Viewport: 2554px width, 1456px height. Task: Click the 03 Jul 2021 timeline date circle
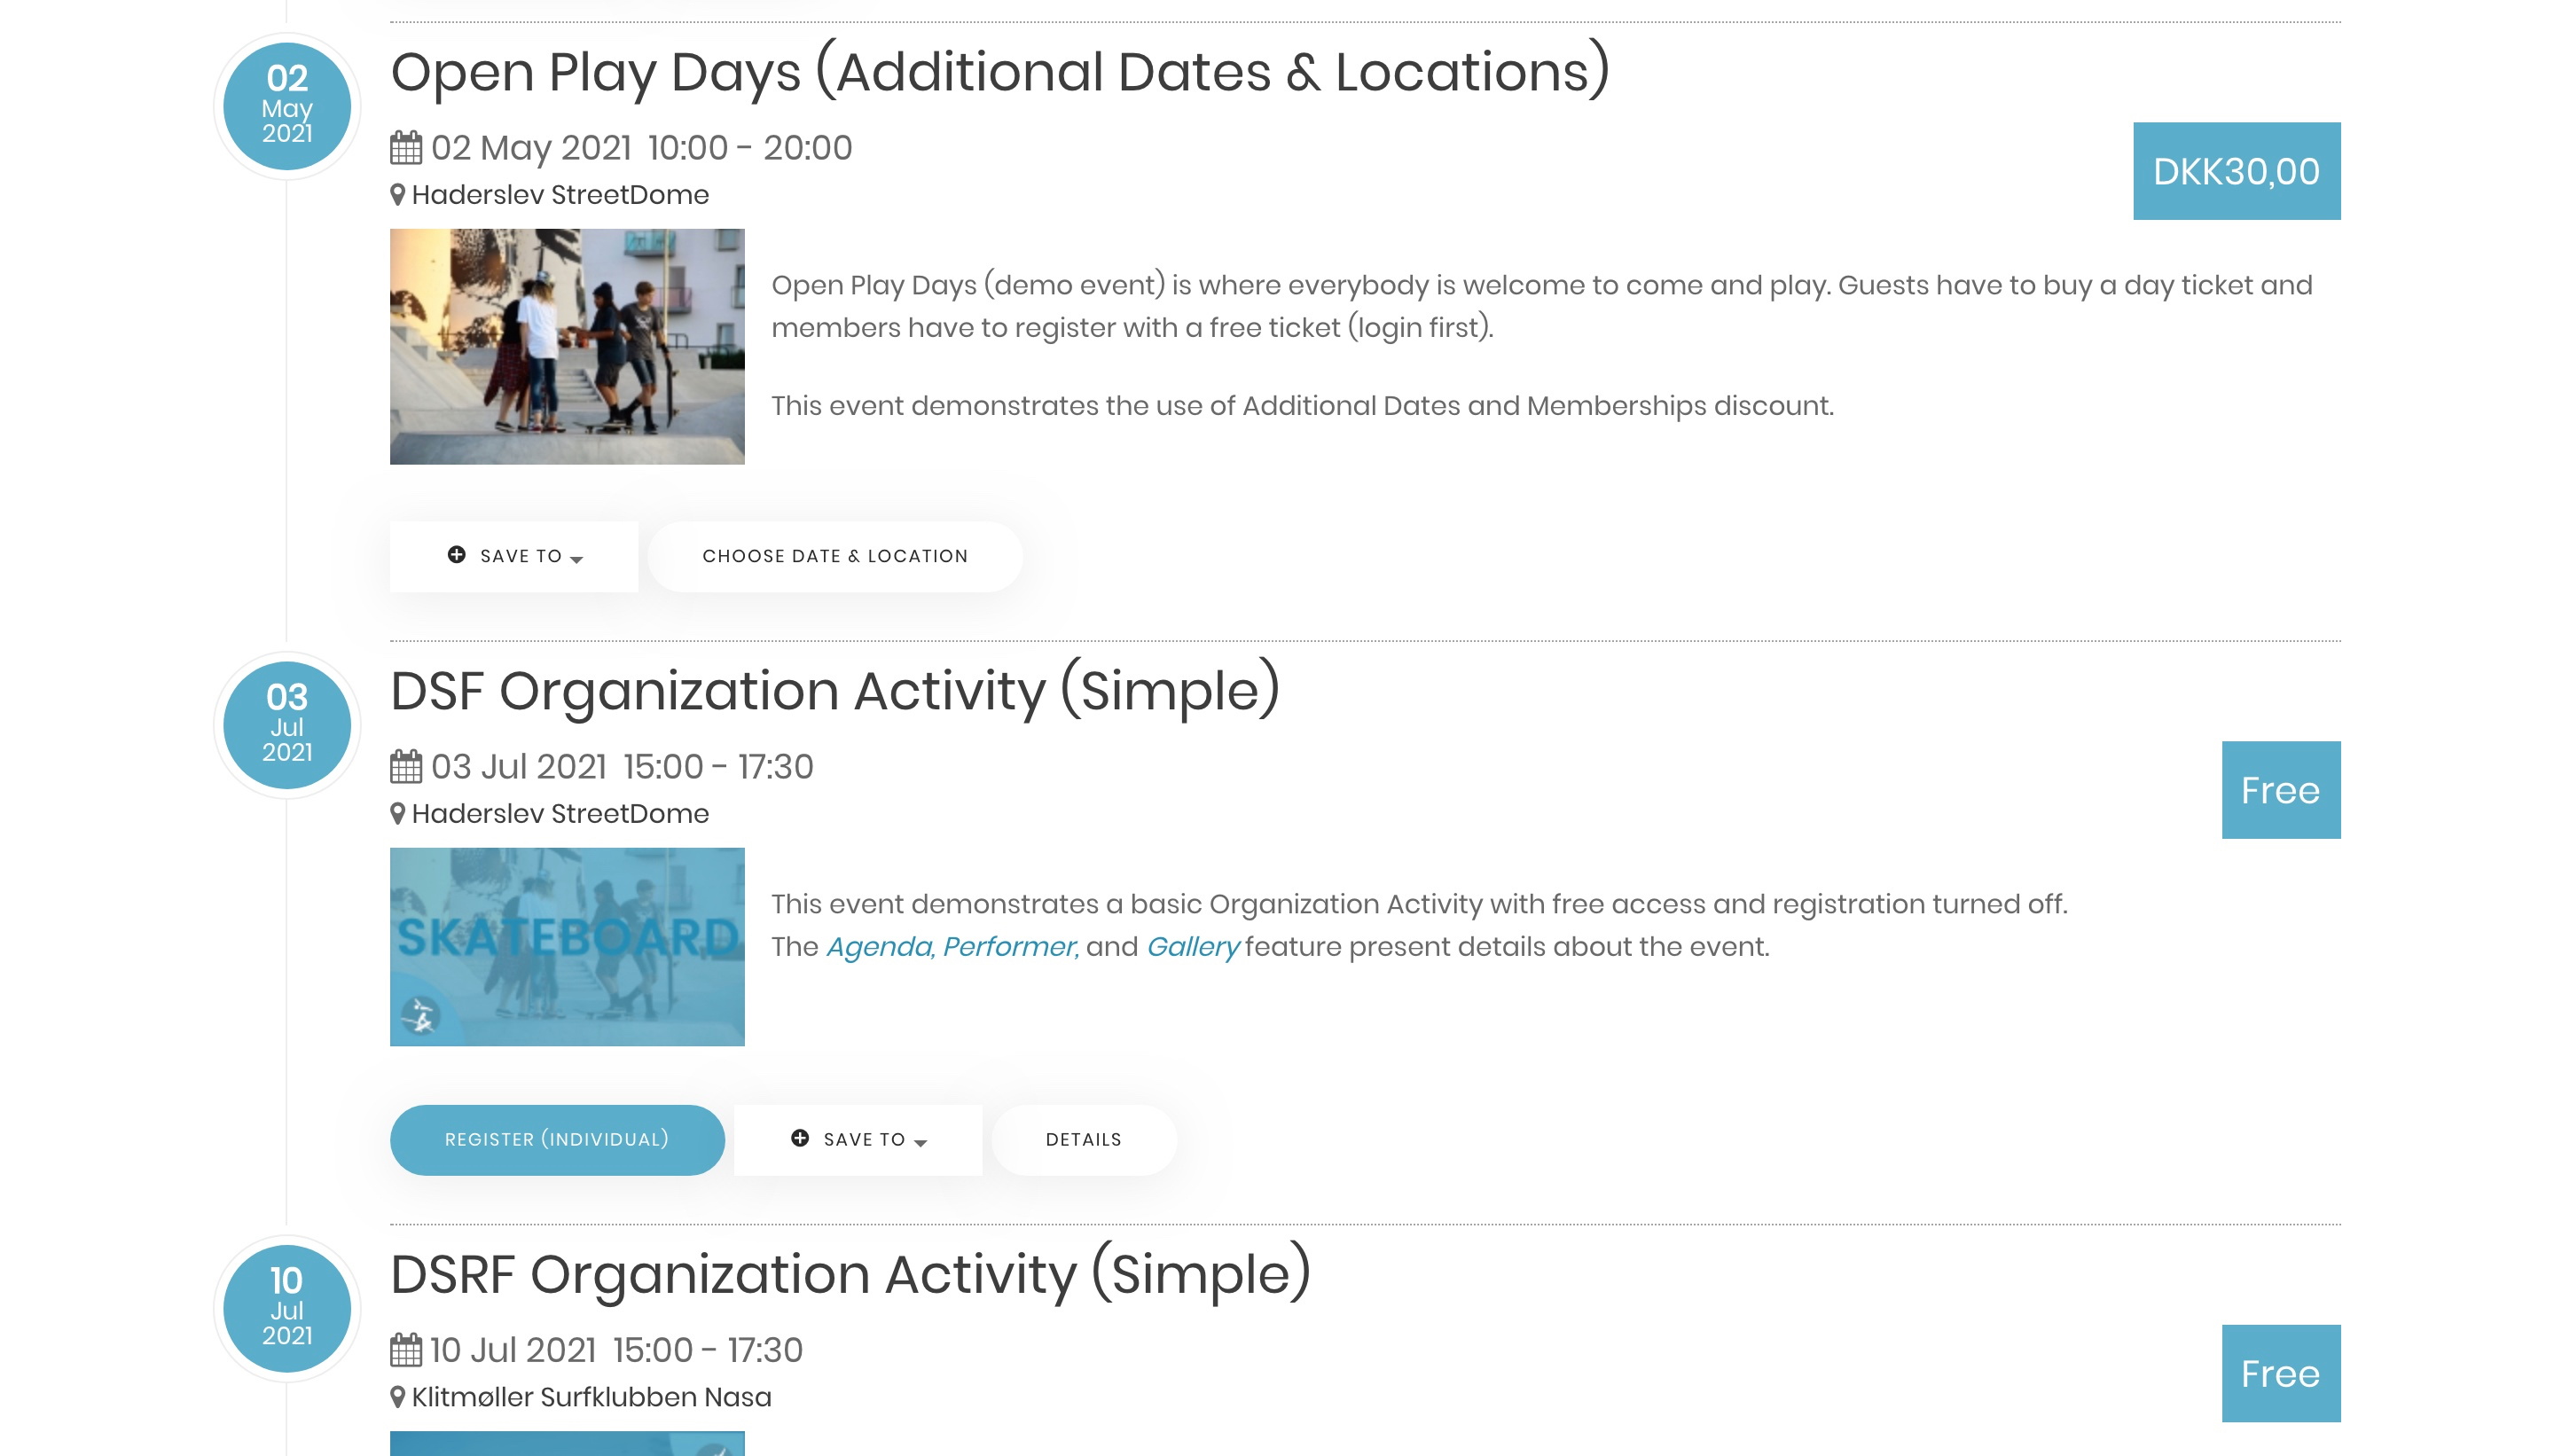[287, 725]
